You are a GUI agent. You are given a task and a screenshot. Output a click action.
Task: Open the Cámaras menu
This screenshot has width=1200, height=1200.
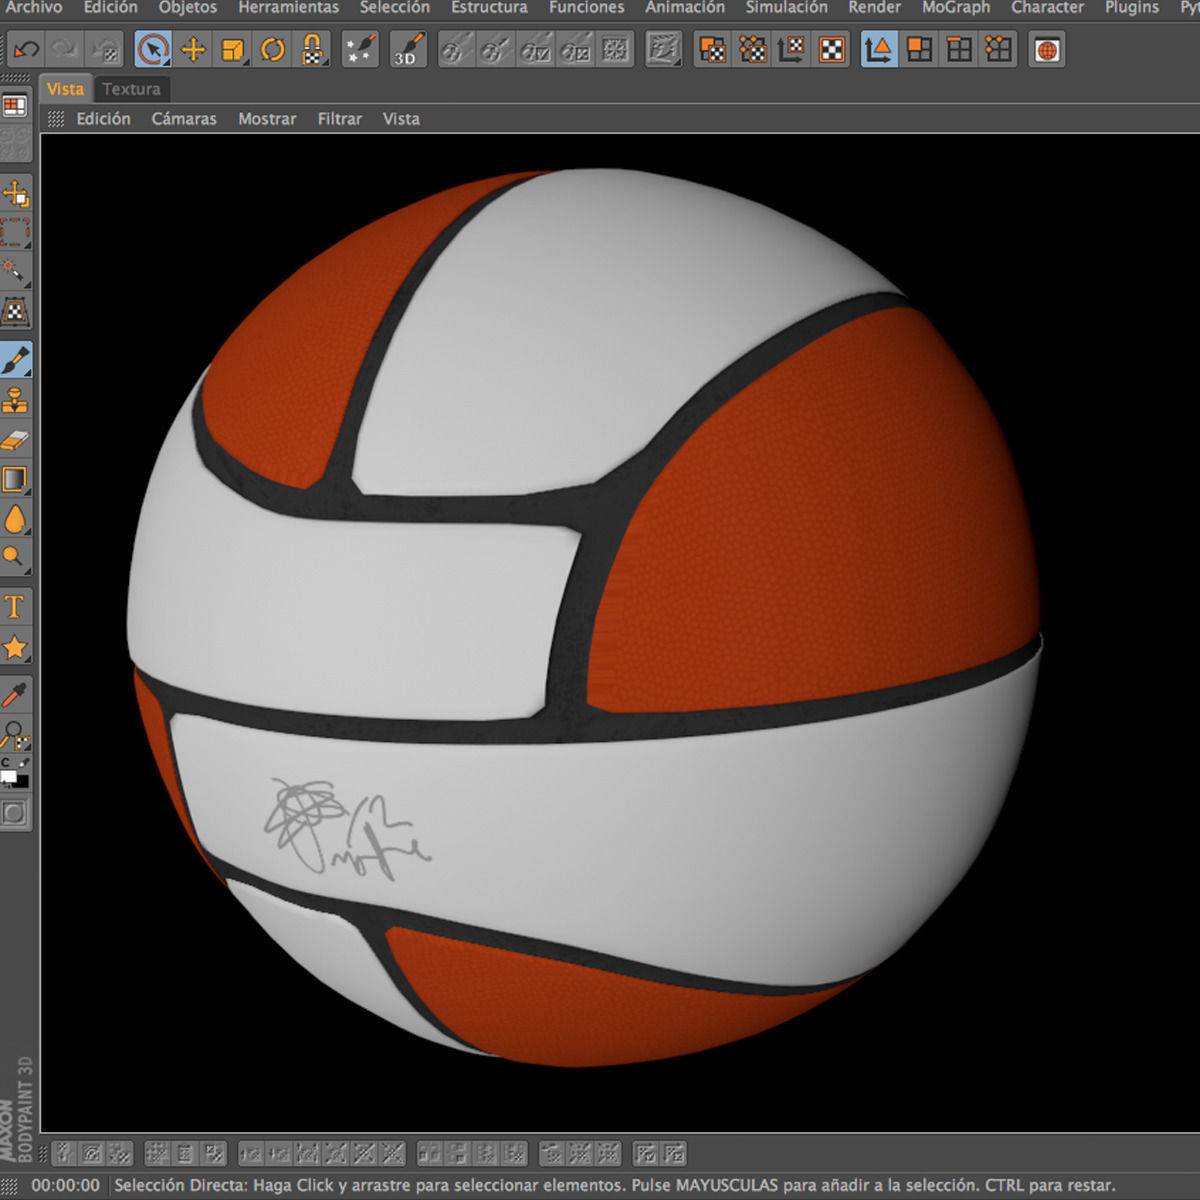(x=184, y=119)
